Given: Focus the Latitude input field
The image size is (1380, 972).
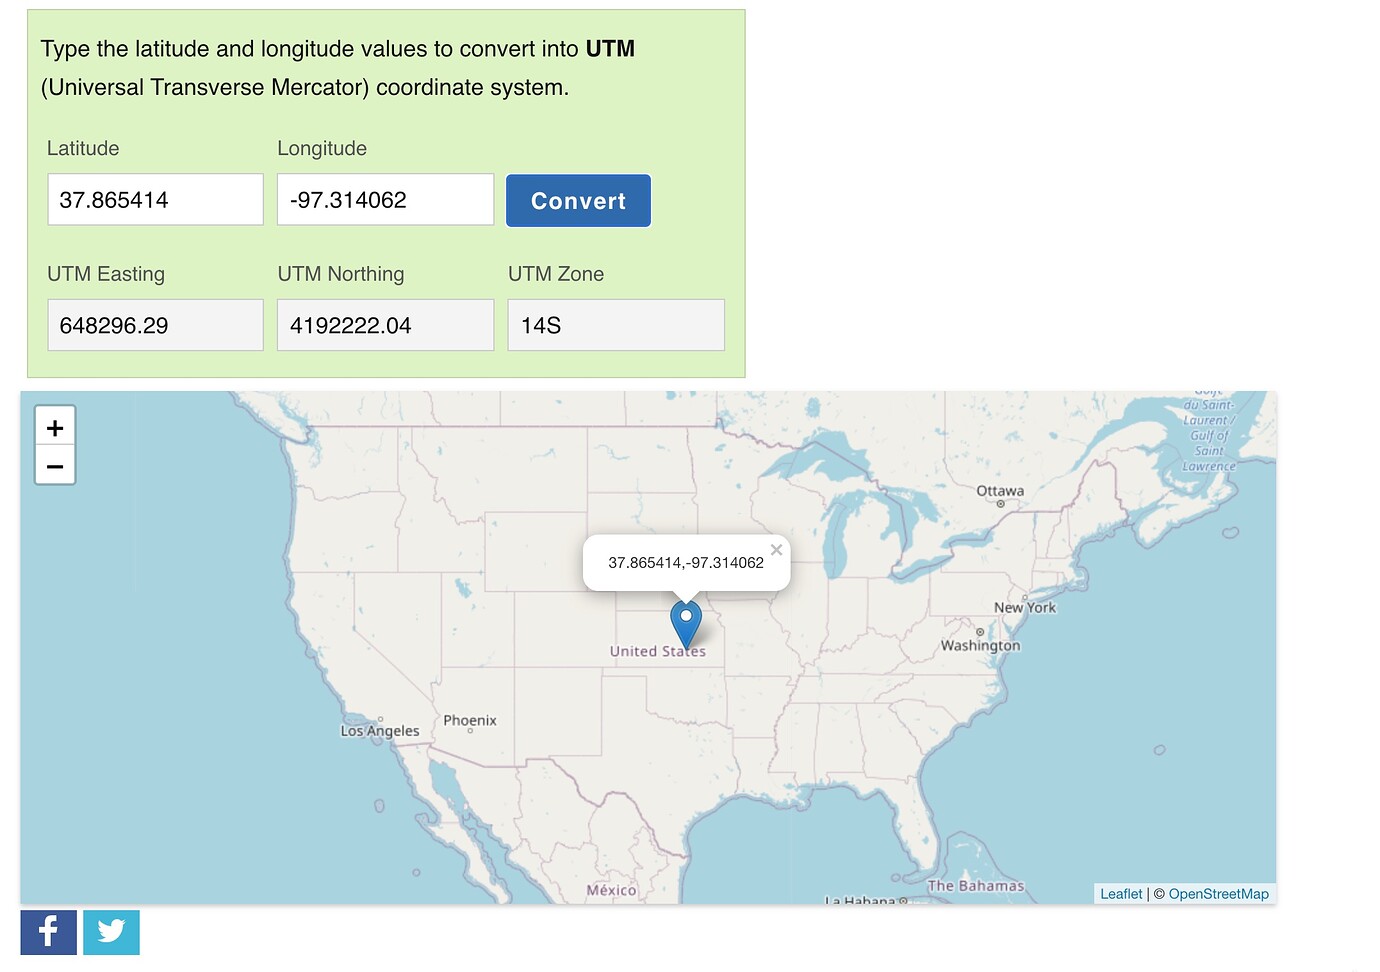Looking at the screenshot, I should 155,200.
